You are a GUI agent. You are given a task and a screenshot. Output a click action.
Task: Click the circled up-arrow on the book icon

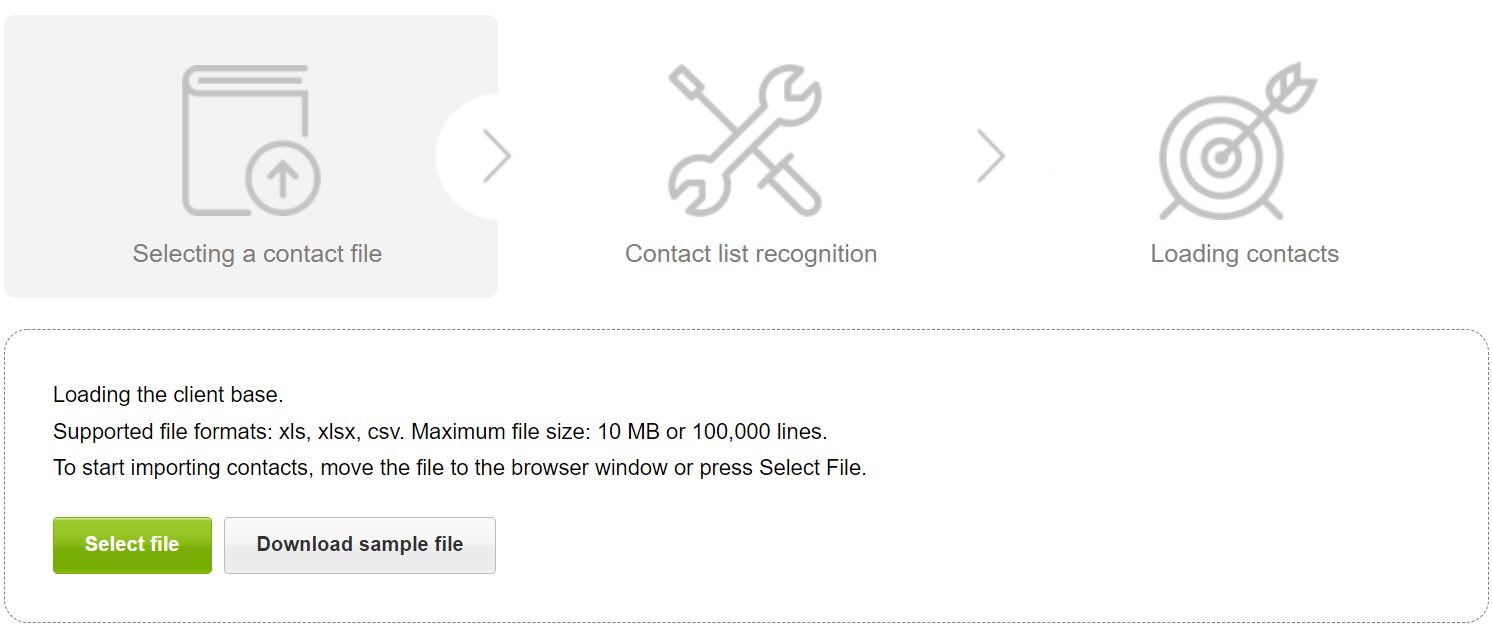283,180
